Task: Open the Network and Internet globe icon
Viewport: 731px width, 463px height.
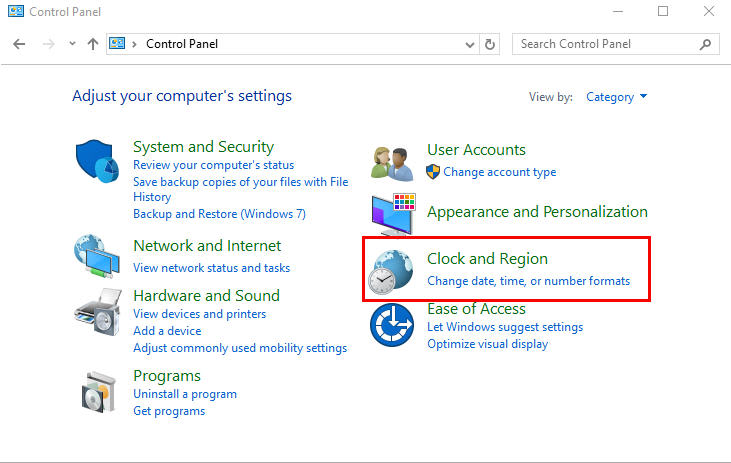Action: (x=97, y=256)
